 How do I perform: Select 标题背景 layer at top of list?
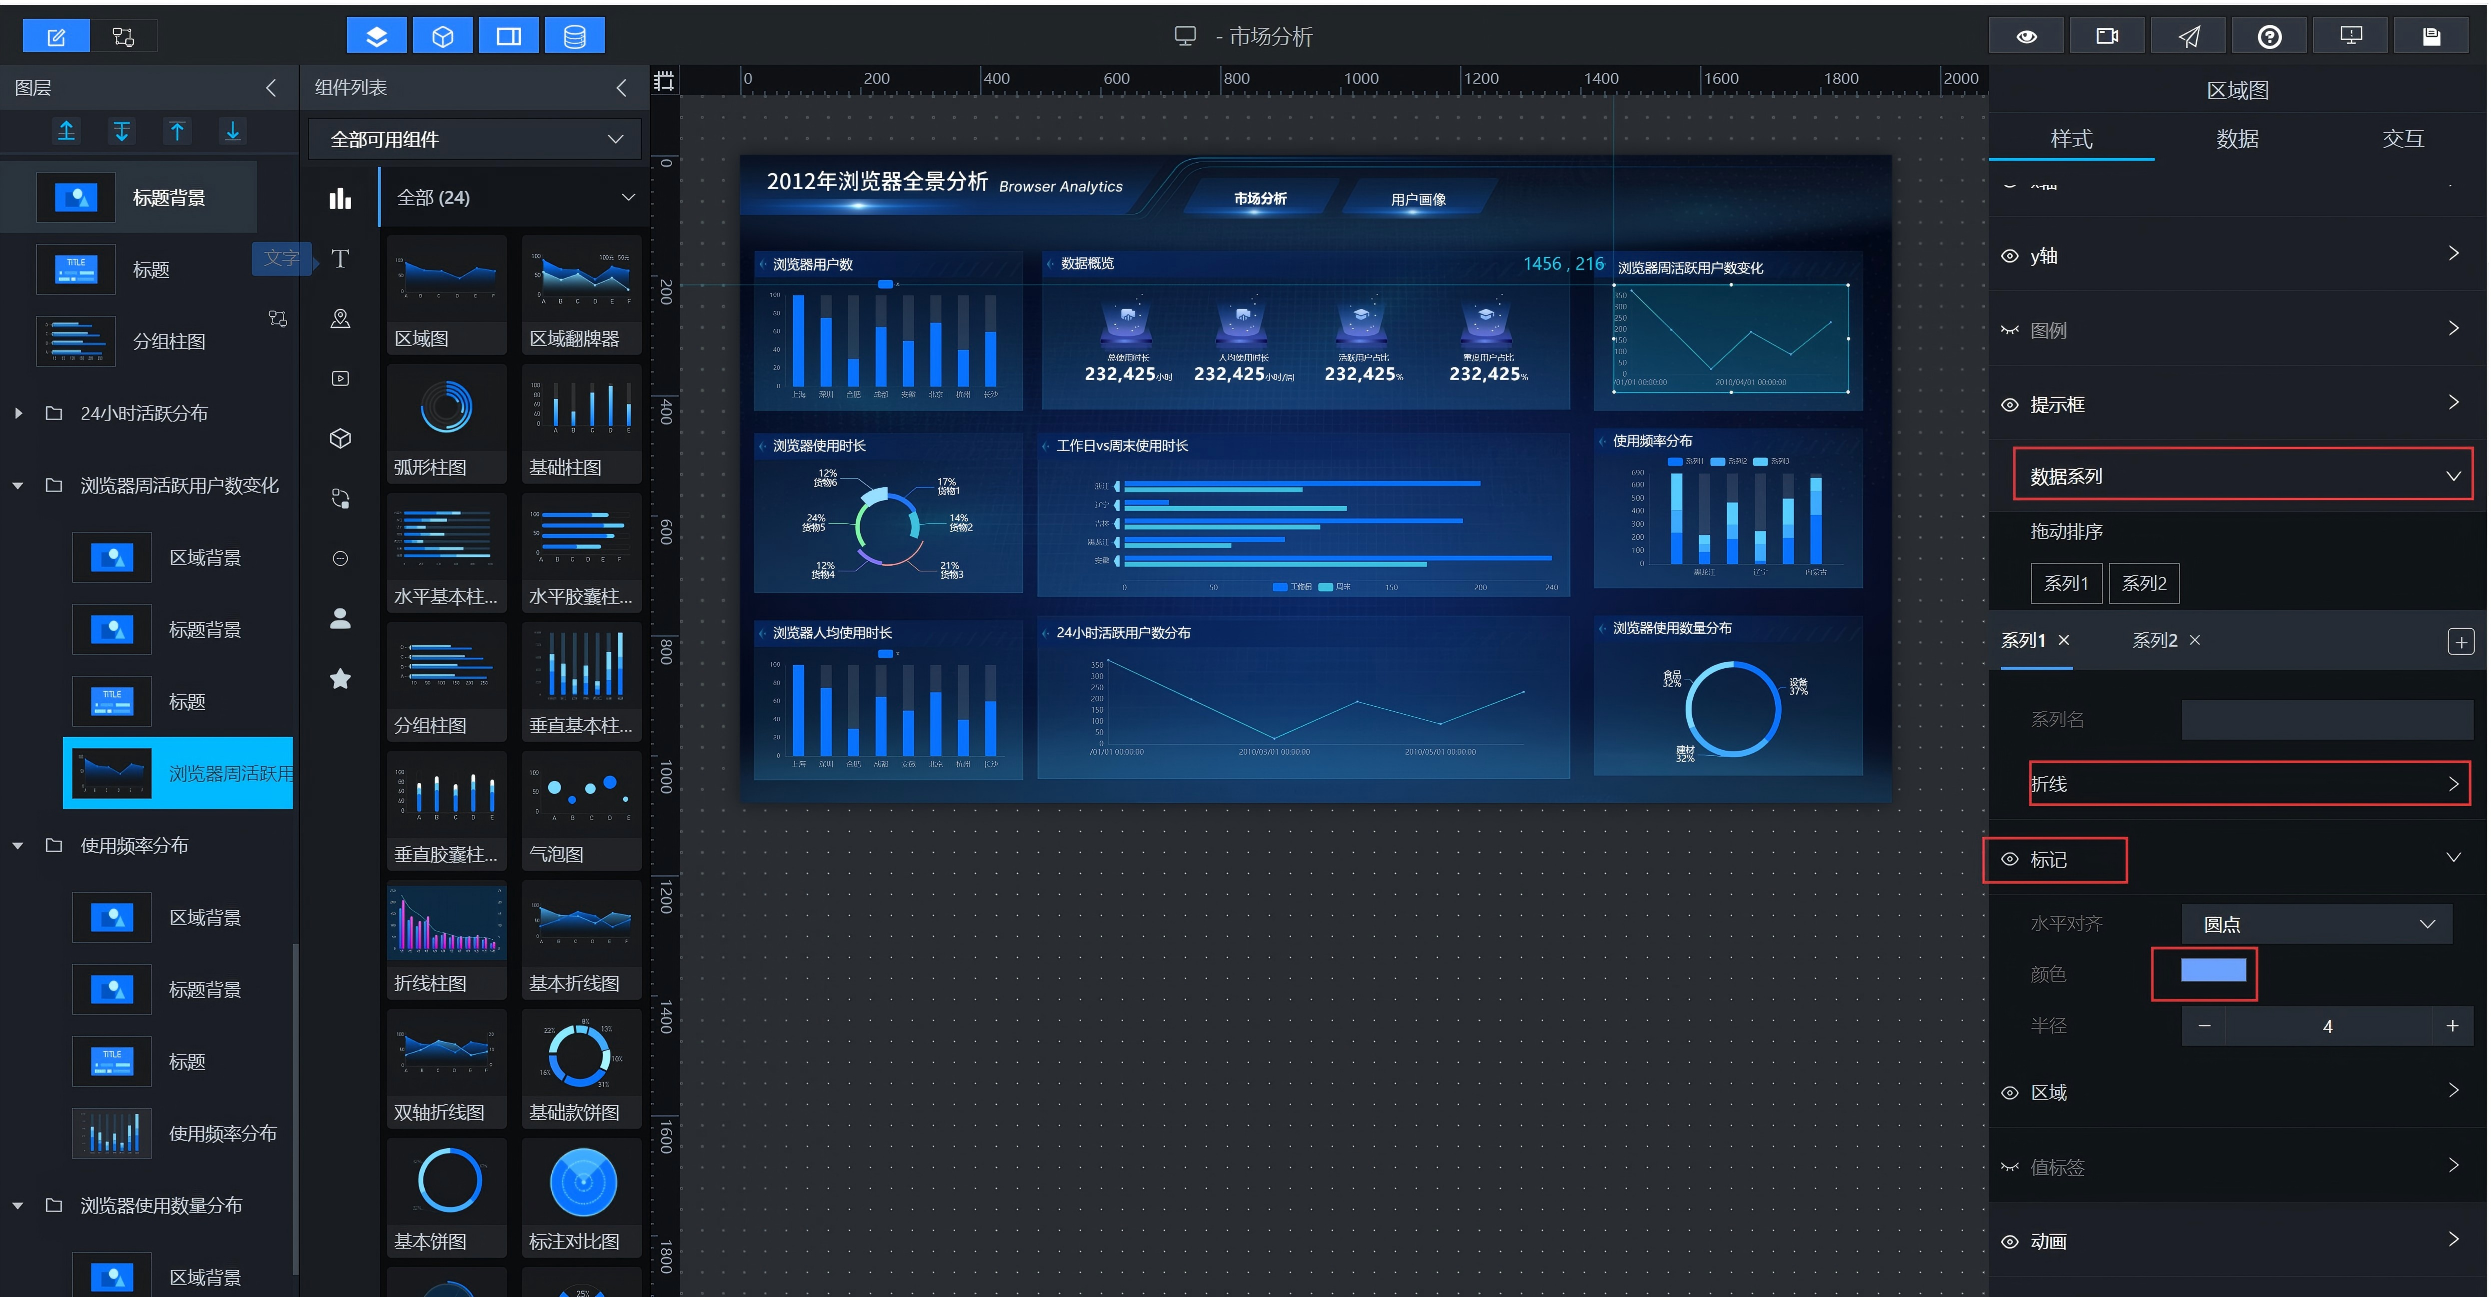click(x=128, y=197)
